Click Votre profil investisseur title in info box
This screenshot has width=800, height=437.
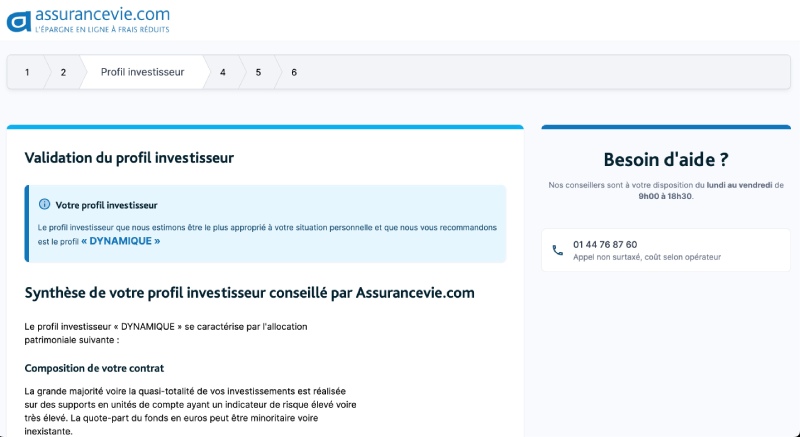(106, 205)
